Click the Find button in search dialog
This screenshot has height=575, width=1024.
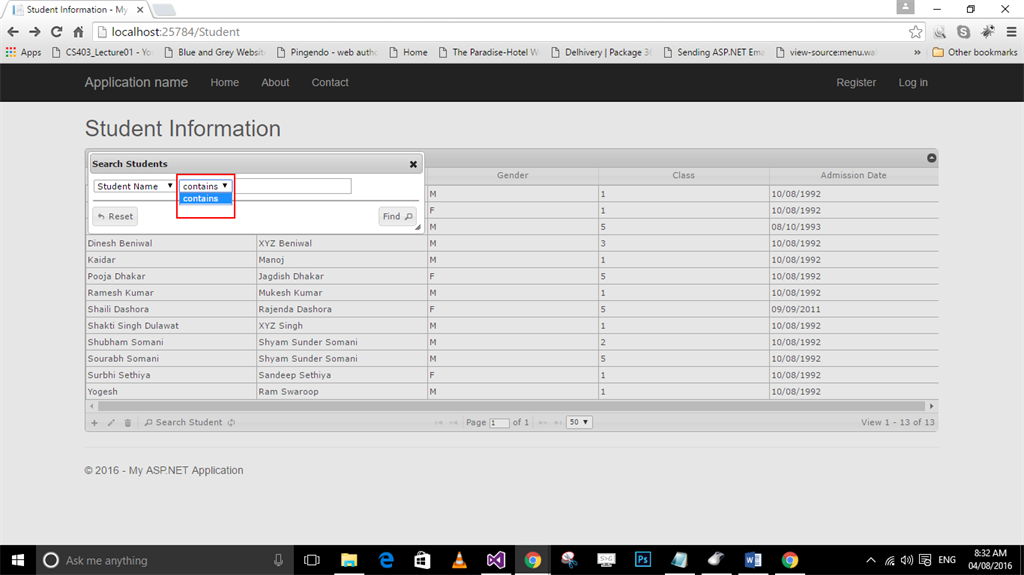398,216
